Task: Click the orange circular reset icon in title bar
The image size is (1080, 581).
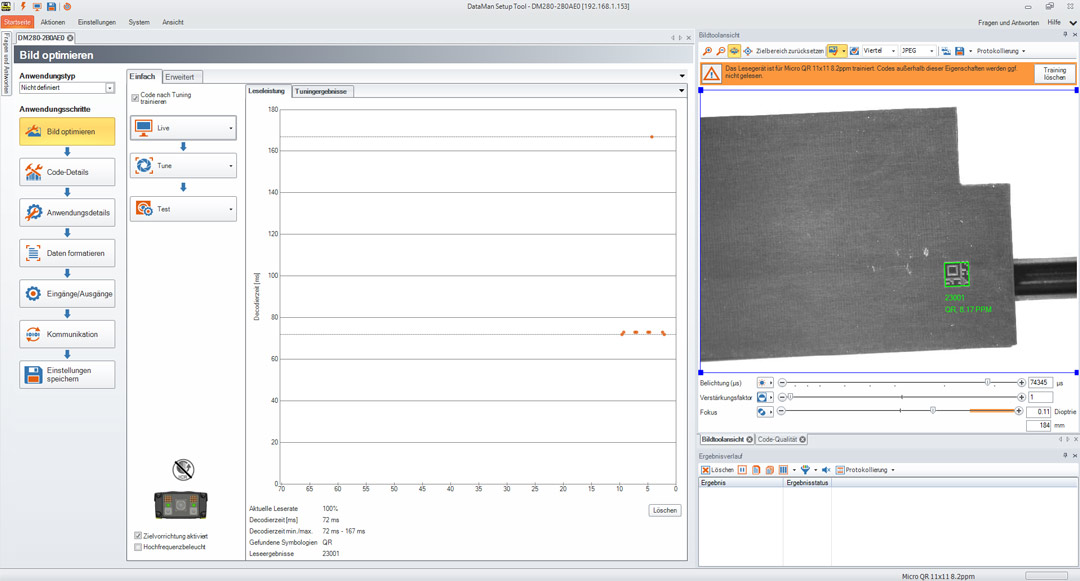Action: click(x=67, y=6)
